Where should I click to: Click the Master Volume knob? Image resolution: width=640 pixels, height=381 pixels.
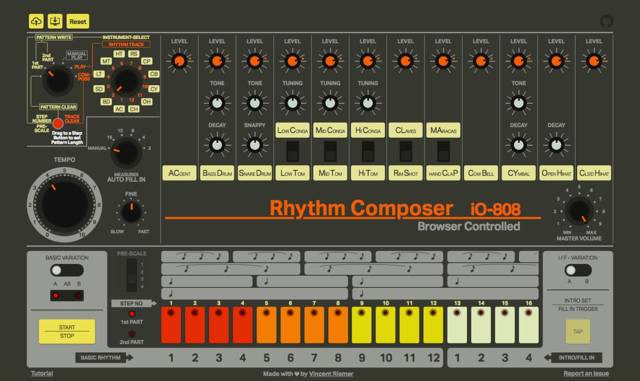tap(579, 211)
